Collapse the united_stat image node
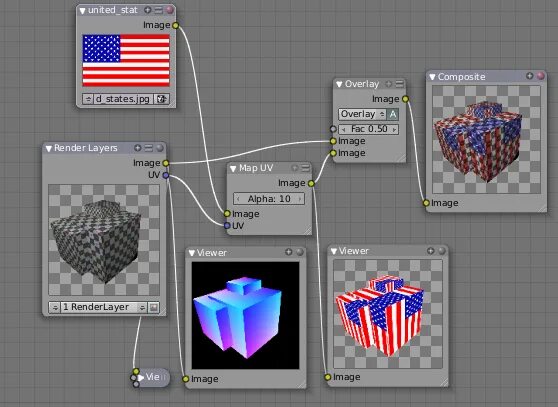This screenshot has width=558, height=407. (x=83, y=11)
